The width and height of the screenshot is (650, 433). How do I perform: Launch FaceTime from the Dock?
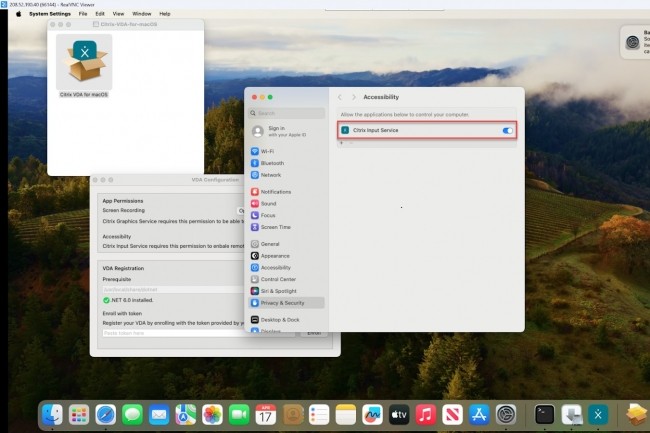click(239, 414)
